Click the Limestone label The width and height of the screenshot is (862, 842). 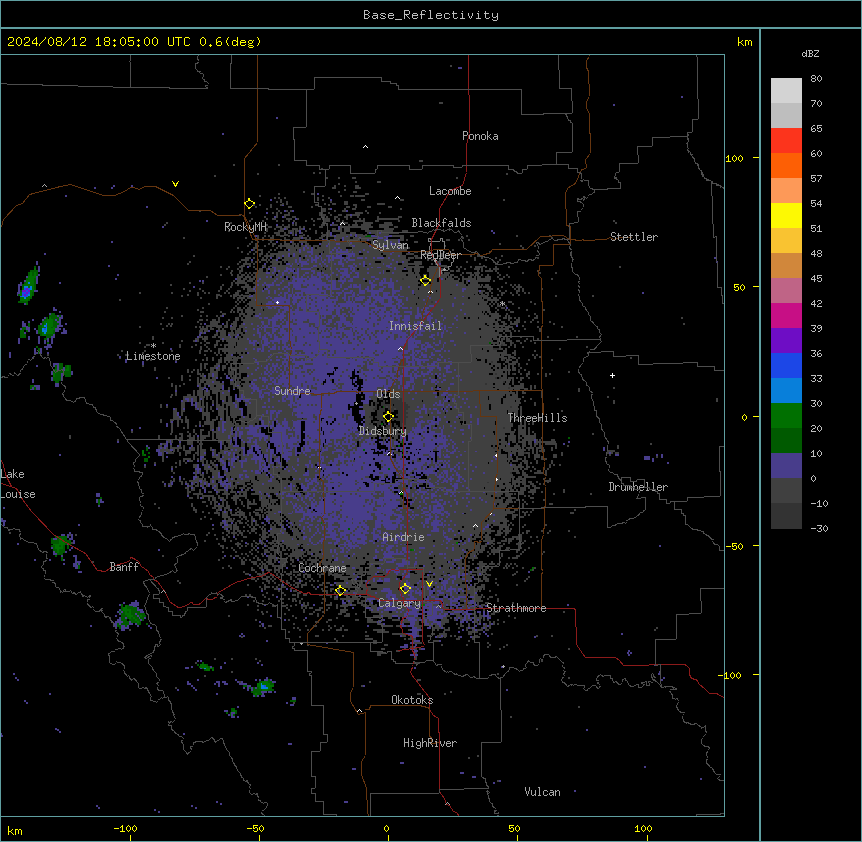[x=153, y=356]
